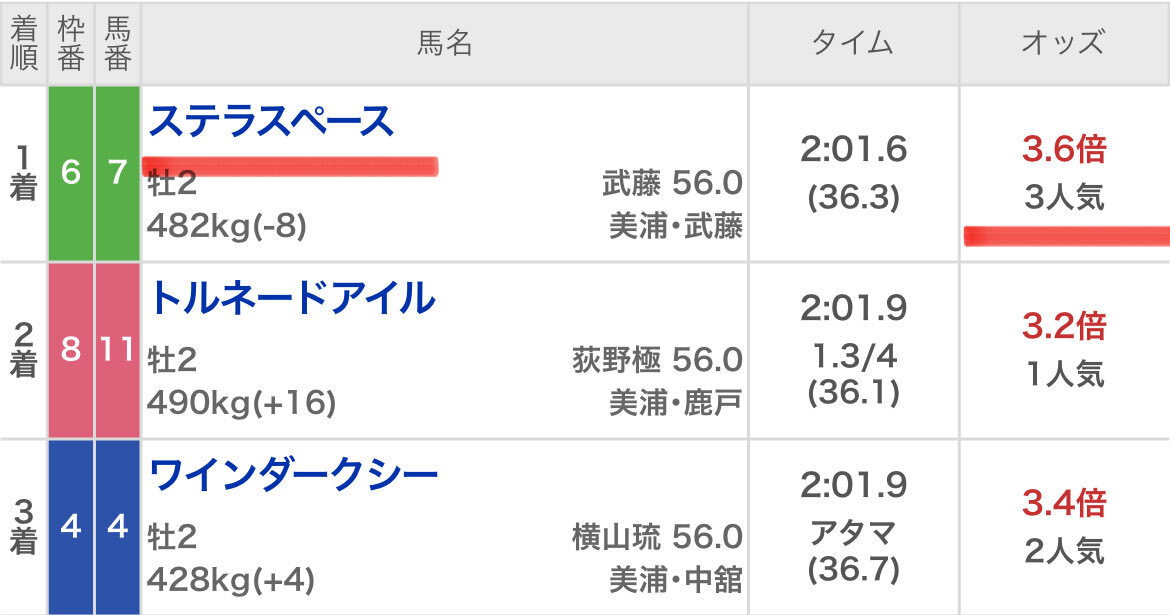The height and width of the screenshot is (615, 1170).
Task: Click the 3.6倍 odds value
Action: (x=1064, y=151)
